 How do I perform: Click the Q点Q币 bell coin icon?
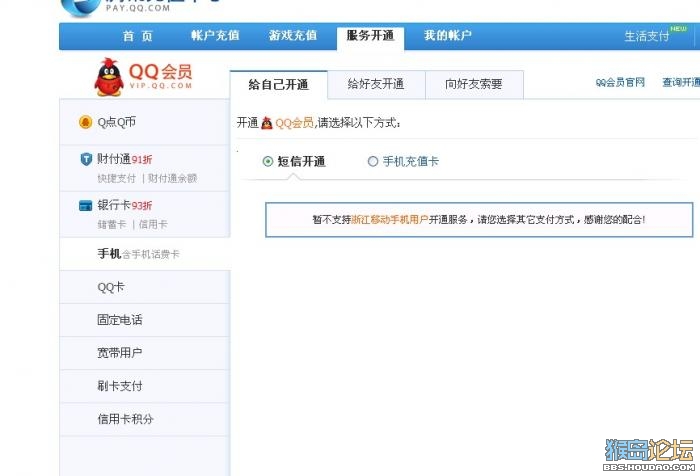pos(85,122)
